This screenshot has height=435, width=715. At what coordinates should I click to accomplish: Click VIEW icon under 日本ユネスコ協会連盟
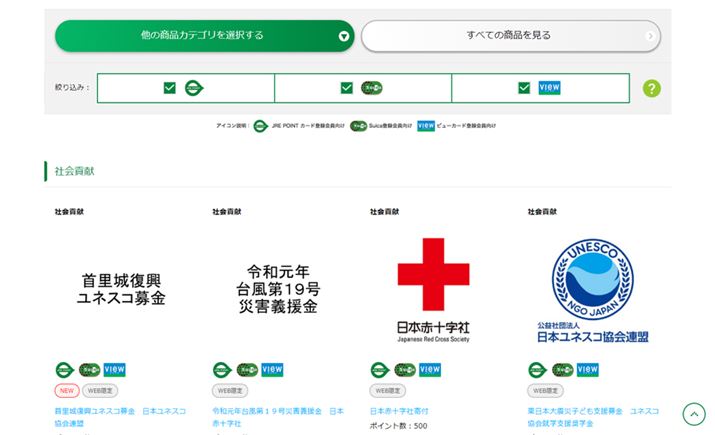click(588, 370)
